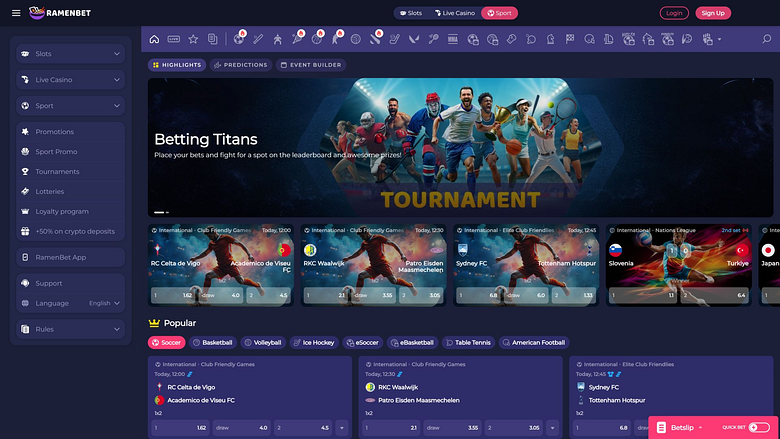Select basketball icon with flame in sports bar

point(317,39)
